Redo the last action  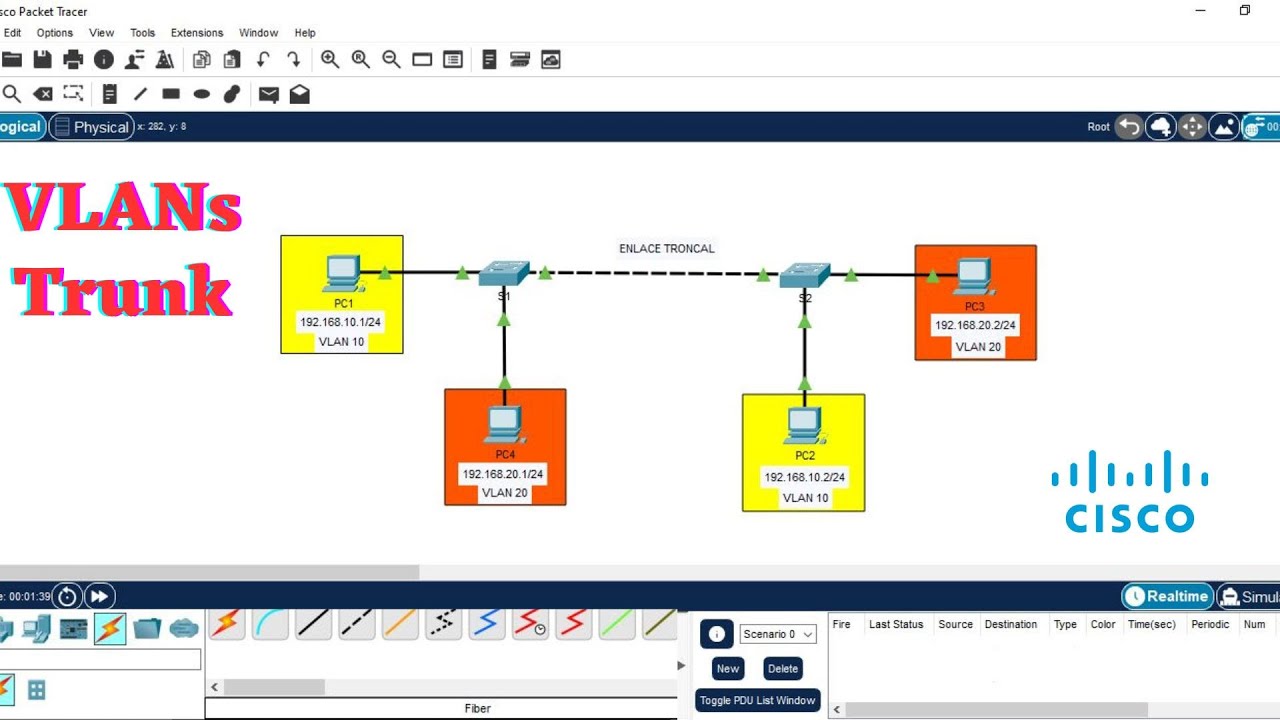[x=294, y=60]
